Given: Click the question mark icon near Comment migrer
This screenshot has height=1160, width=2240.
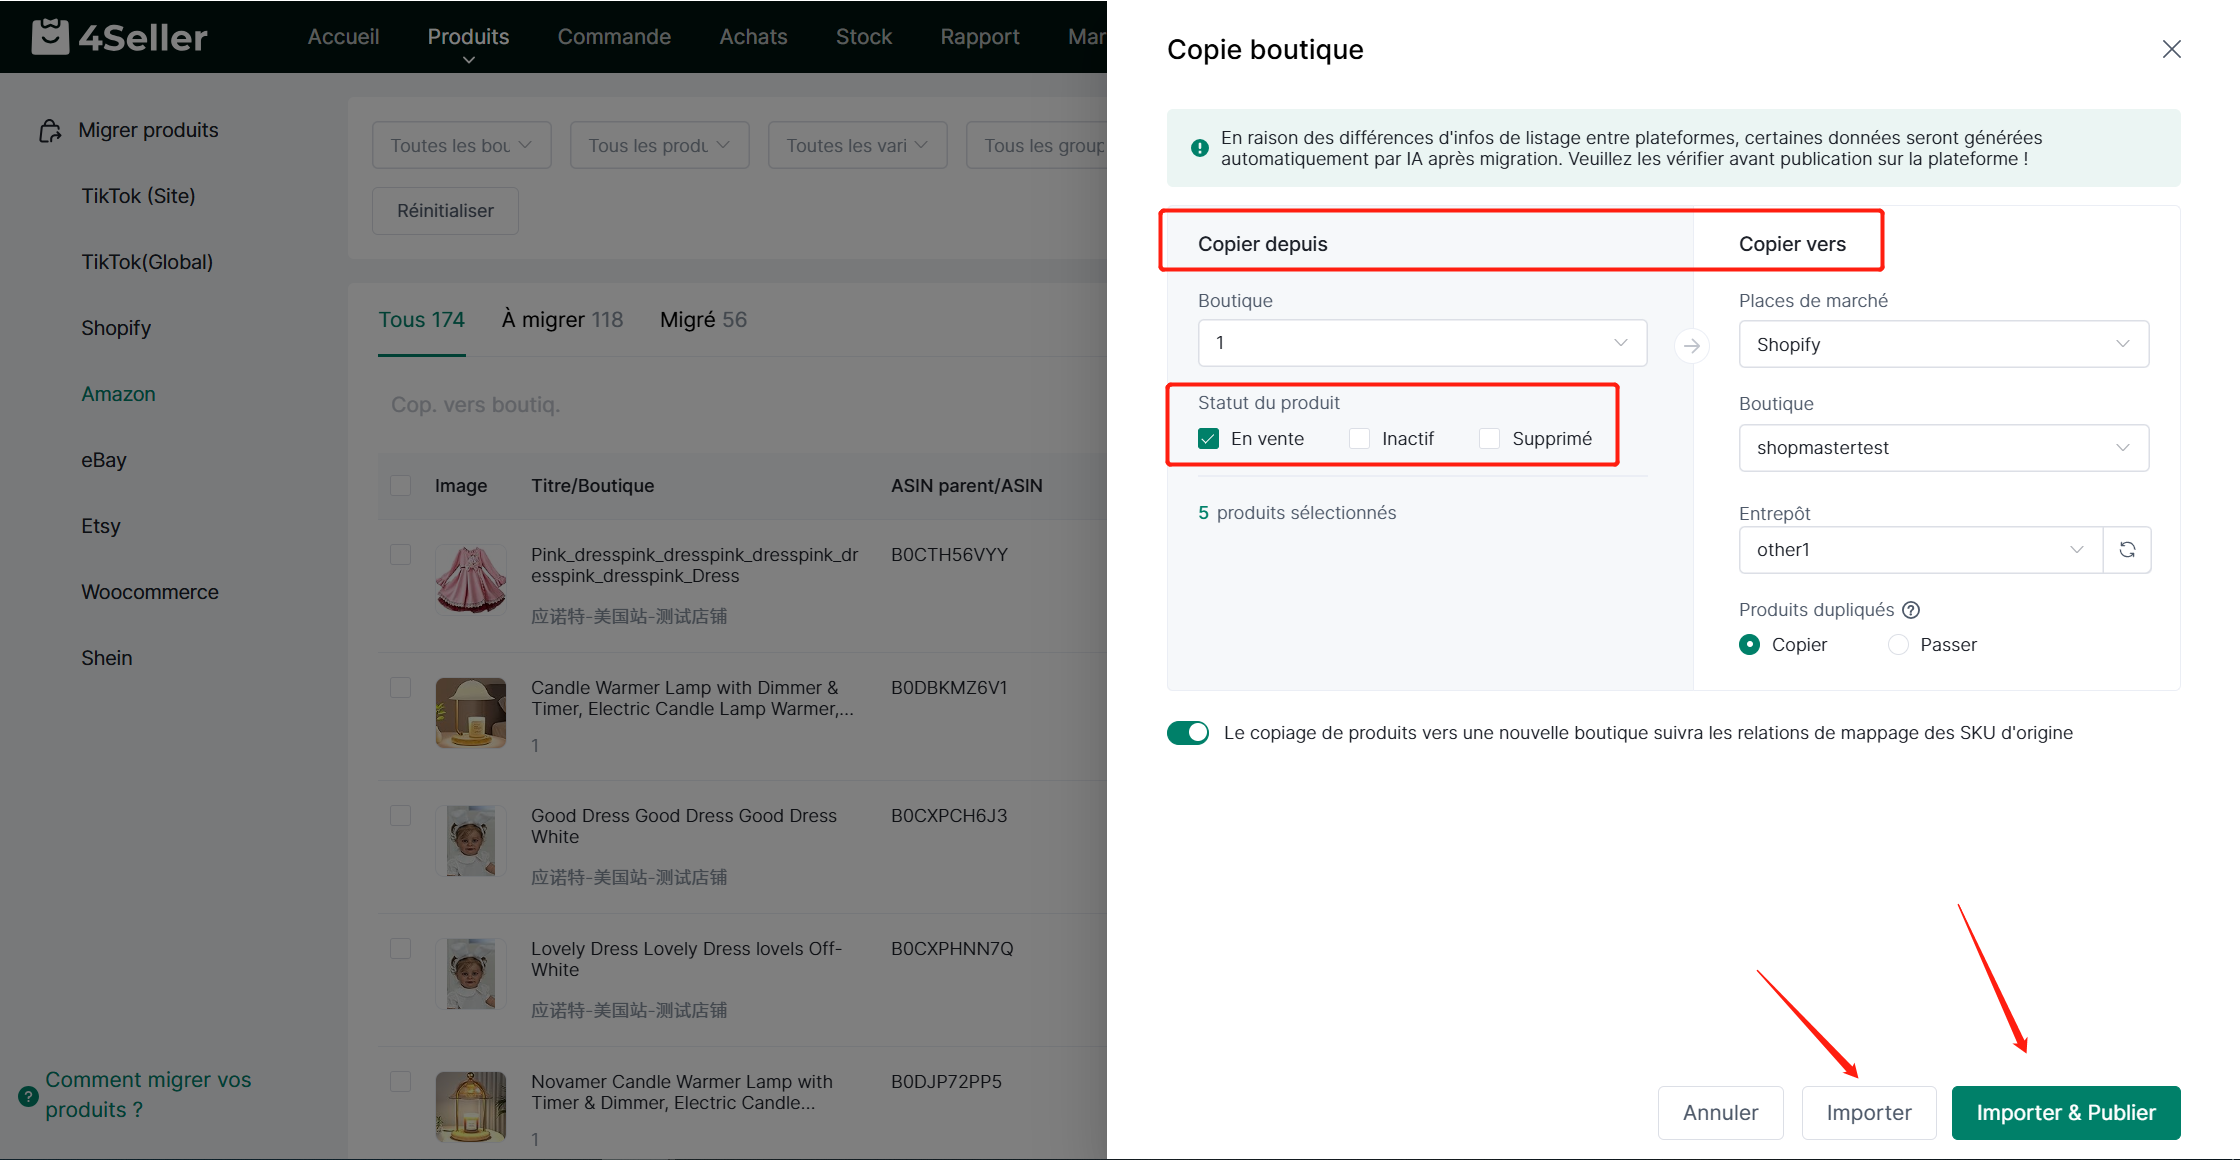Looking at the screenshot, I should [x=28, y=1095].
